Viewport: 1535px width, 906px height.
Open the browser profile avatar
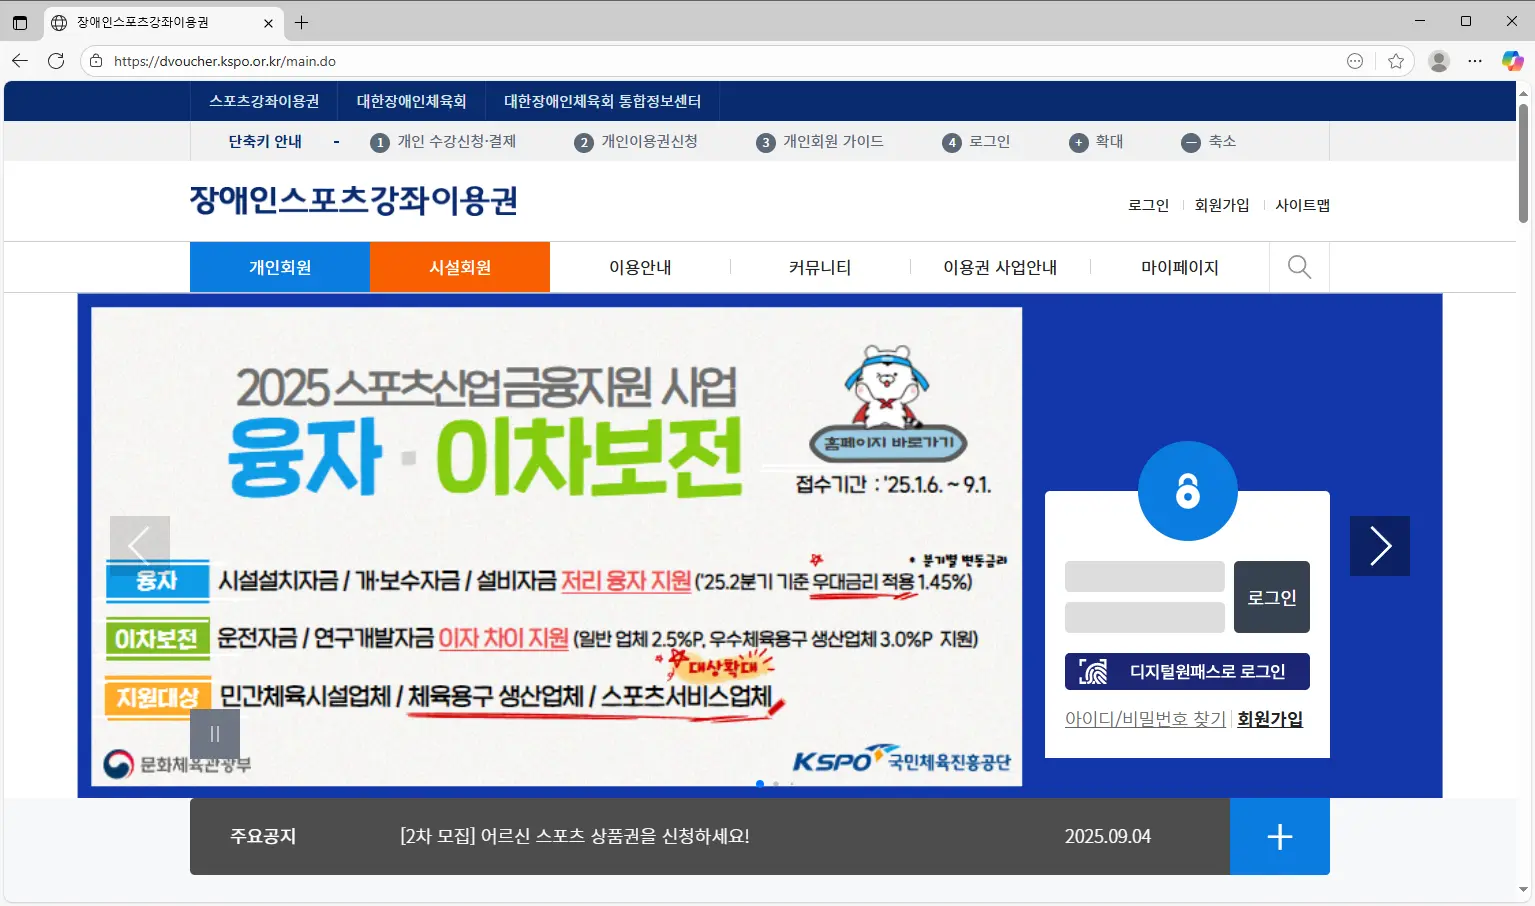1439,61
